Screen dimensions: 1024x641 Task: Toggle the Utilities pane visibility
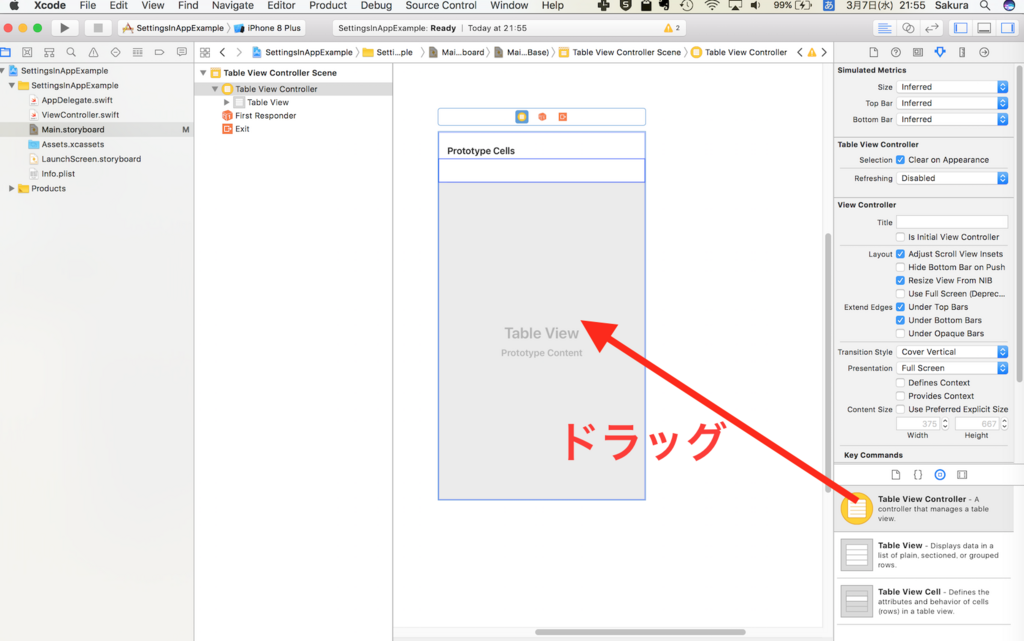[1008, 28]
